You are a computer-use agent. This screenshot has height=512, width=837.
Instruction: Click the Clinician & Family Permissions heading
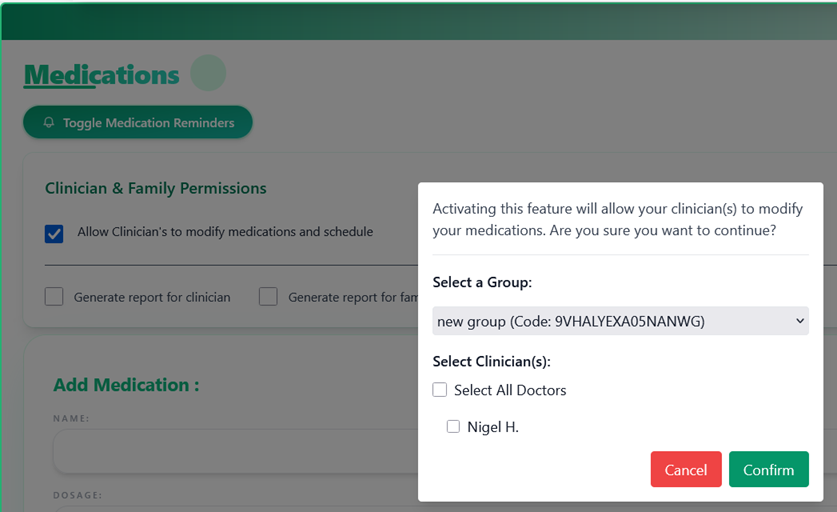pyautogui.click(x=155, y=188)
